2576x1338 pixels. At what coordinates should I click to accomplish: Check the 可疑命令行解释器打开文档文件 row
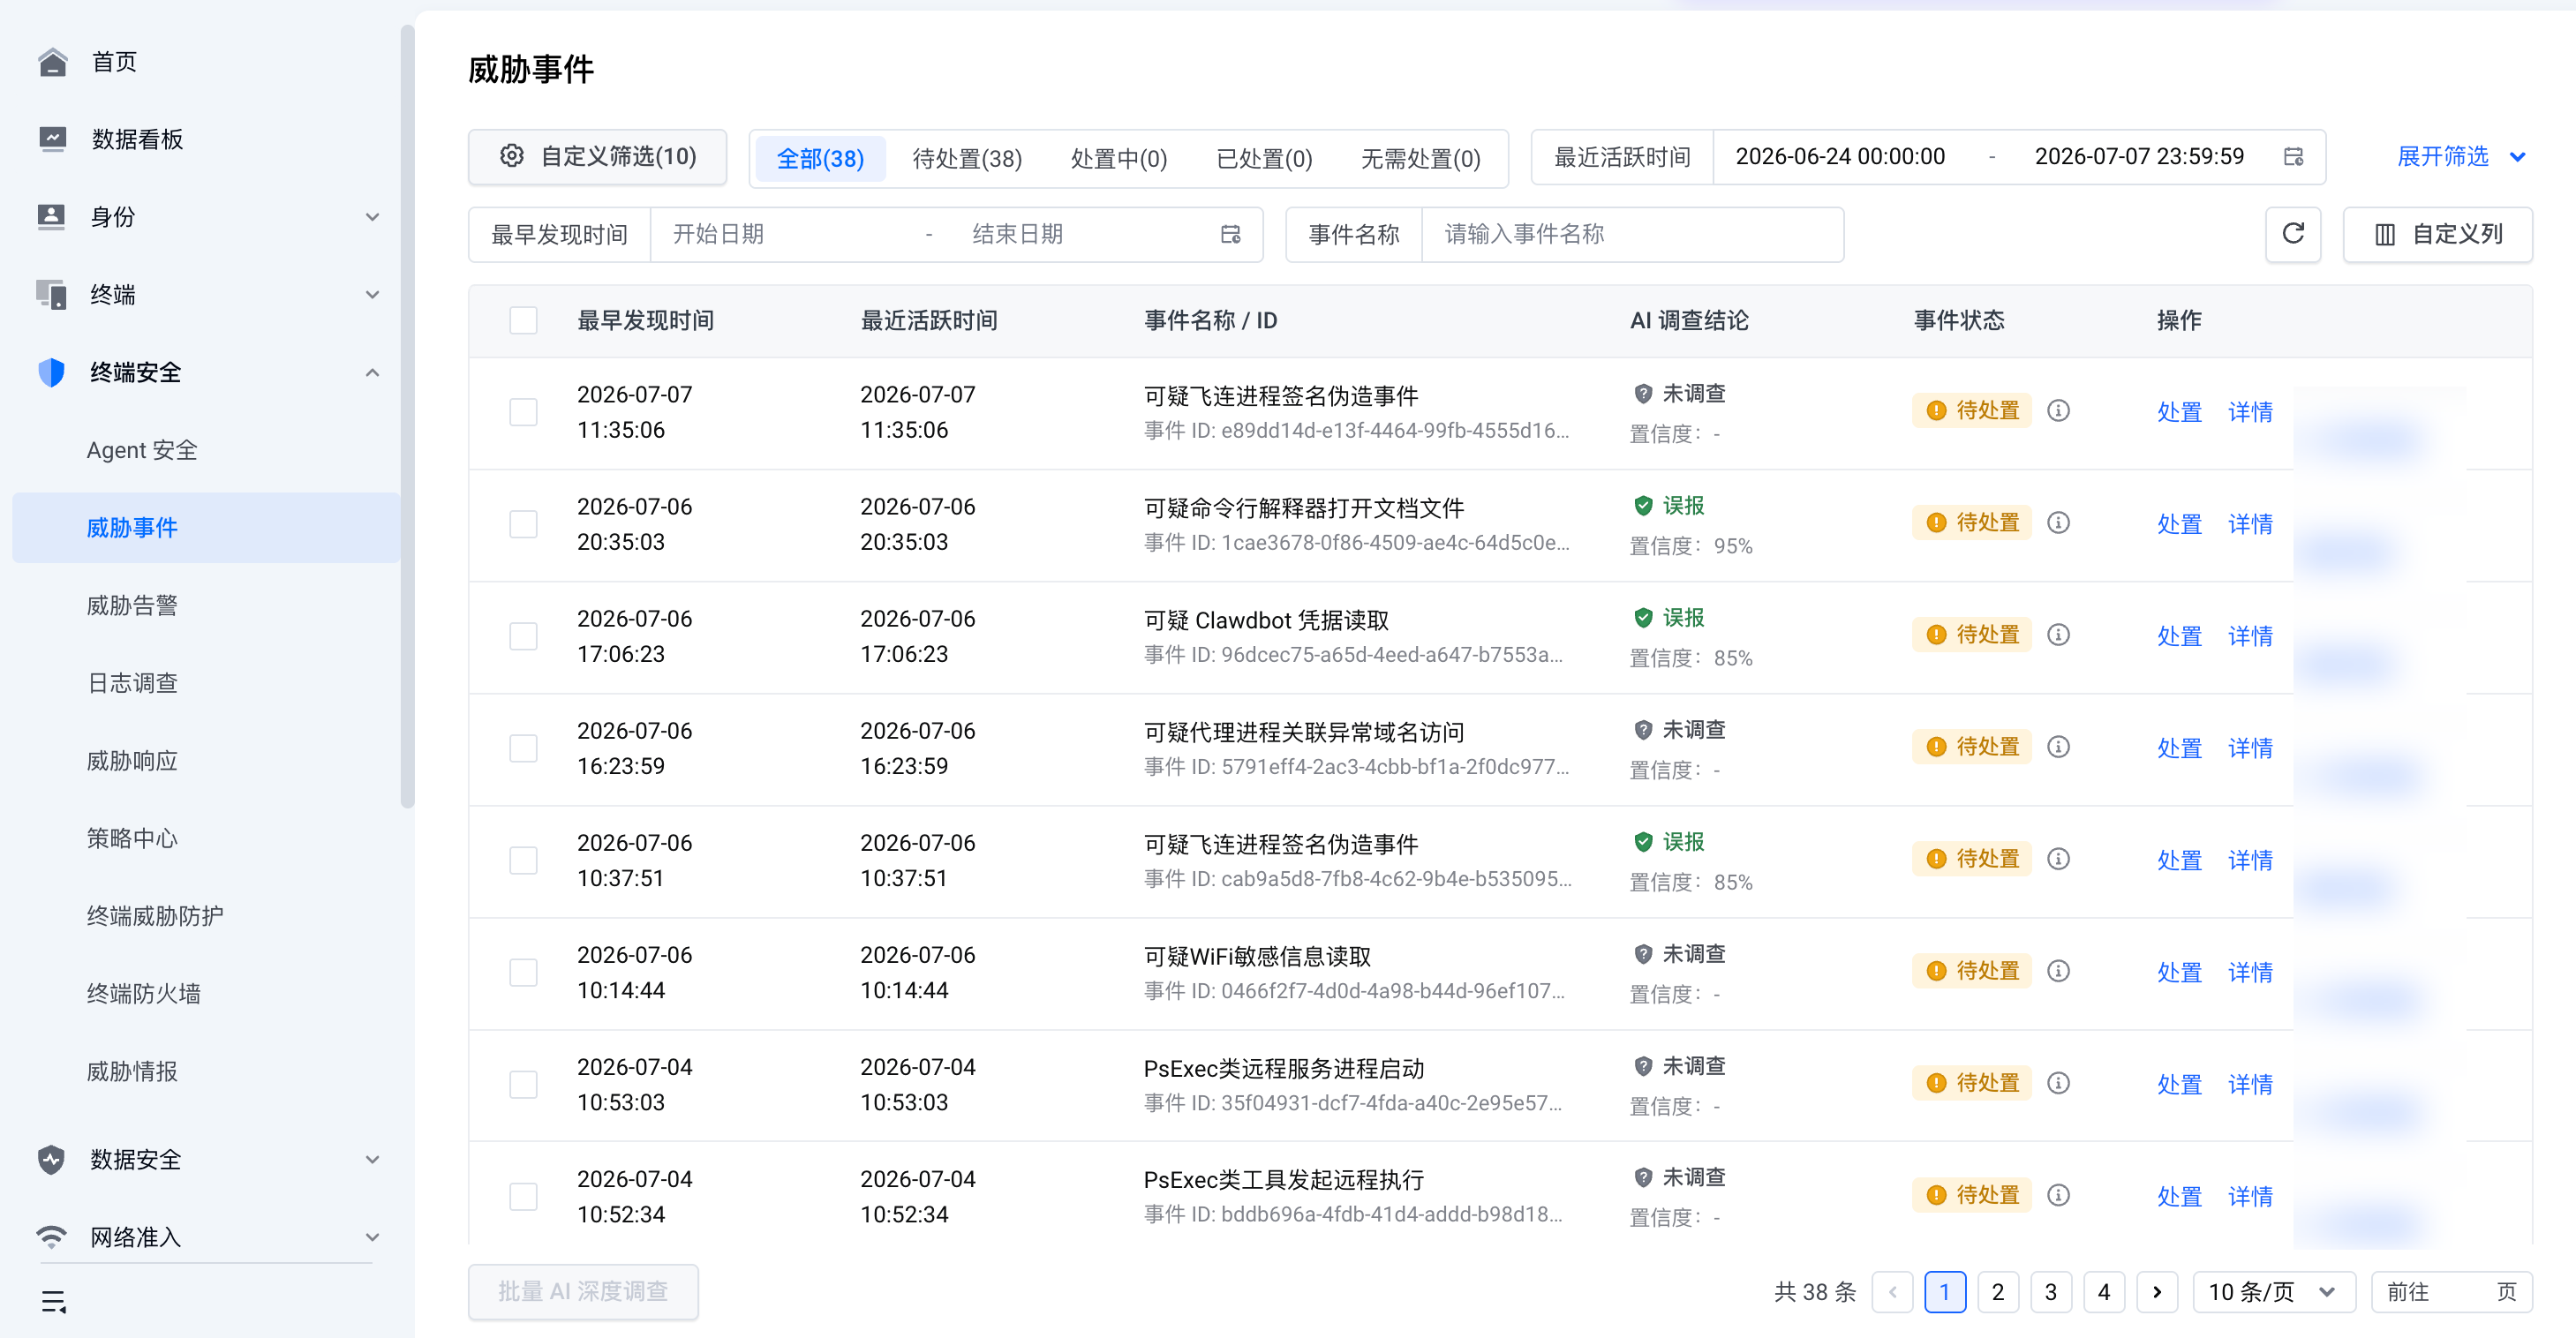[523, 524]
